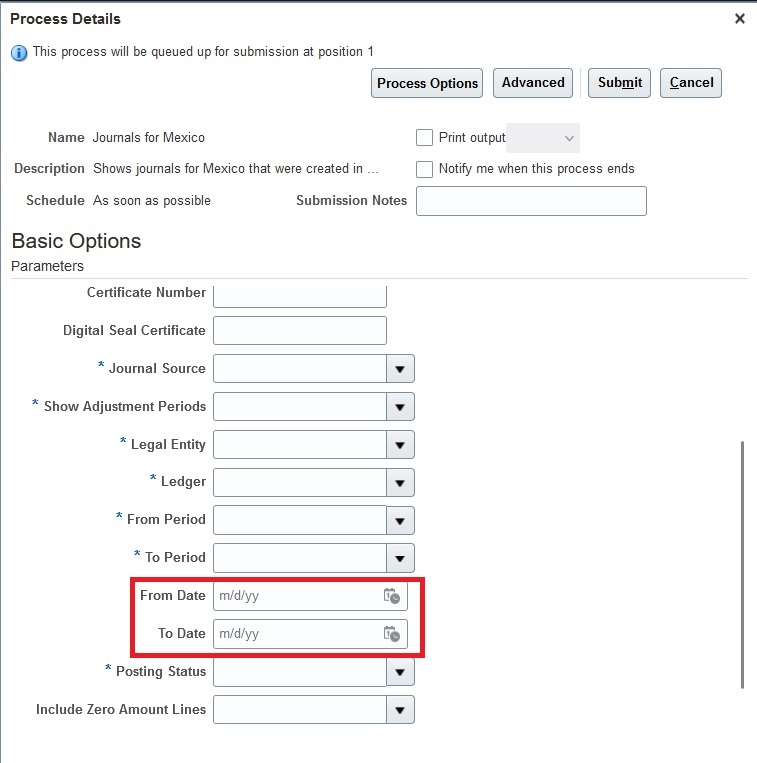Expand the Journal Source dropdown arrow
757x763 pixels.
point(400,369)
